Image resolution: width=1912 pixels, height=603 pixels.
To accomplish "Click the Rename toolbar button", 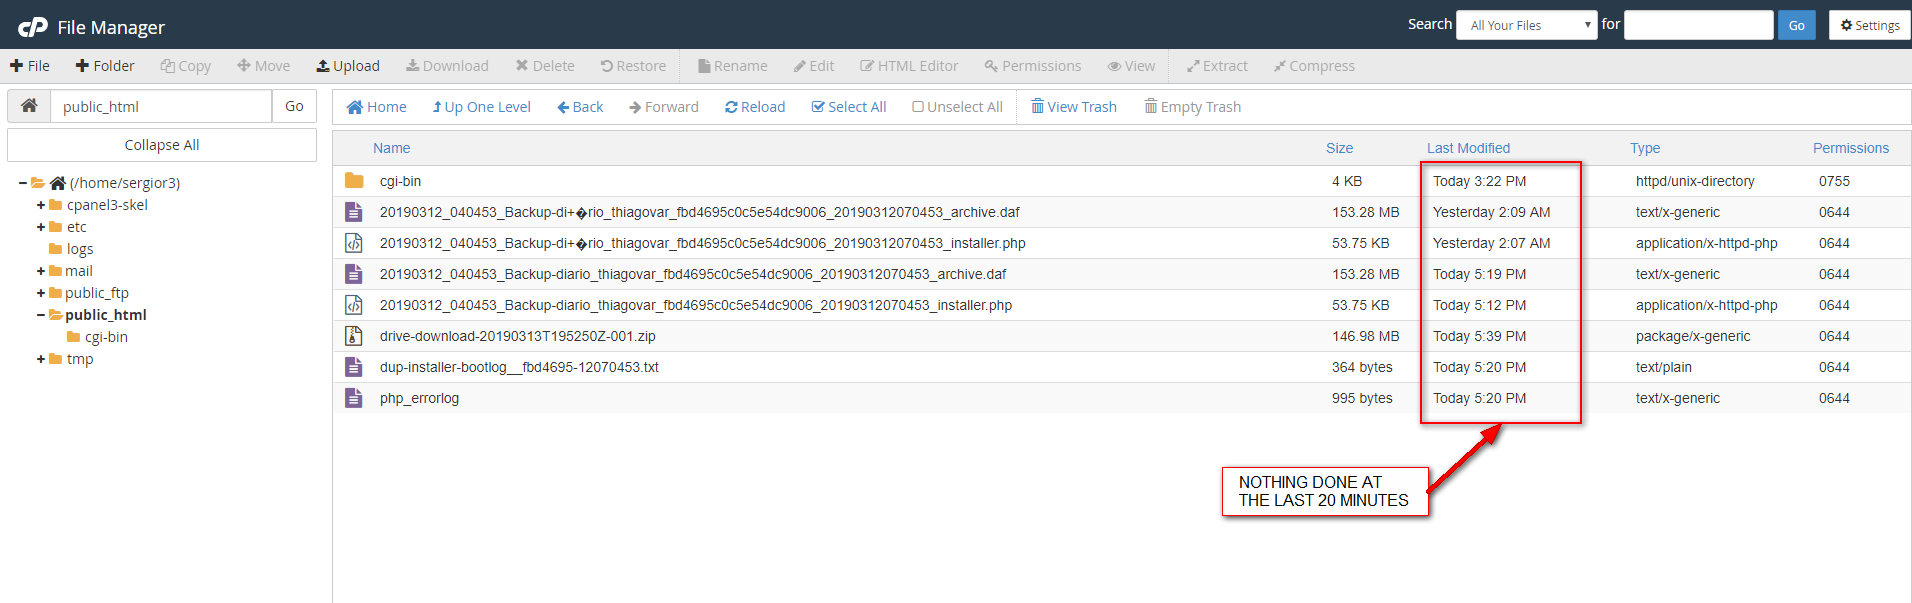I will pyautogui.click(x=733, y=66).
